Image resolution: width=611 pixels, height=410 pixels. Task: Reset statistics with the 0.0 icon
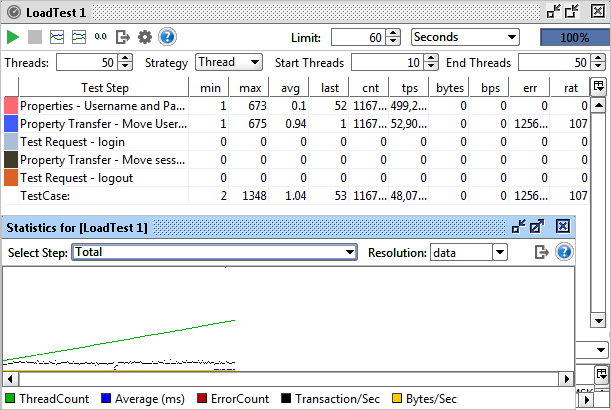[x=101, y=37]
